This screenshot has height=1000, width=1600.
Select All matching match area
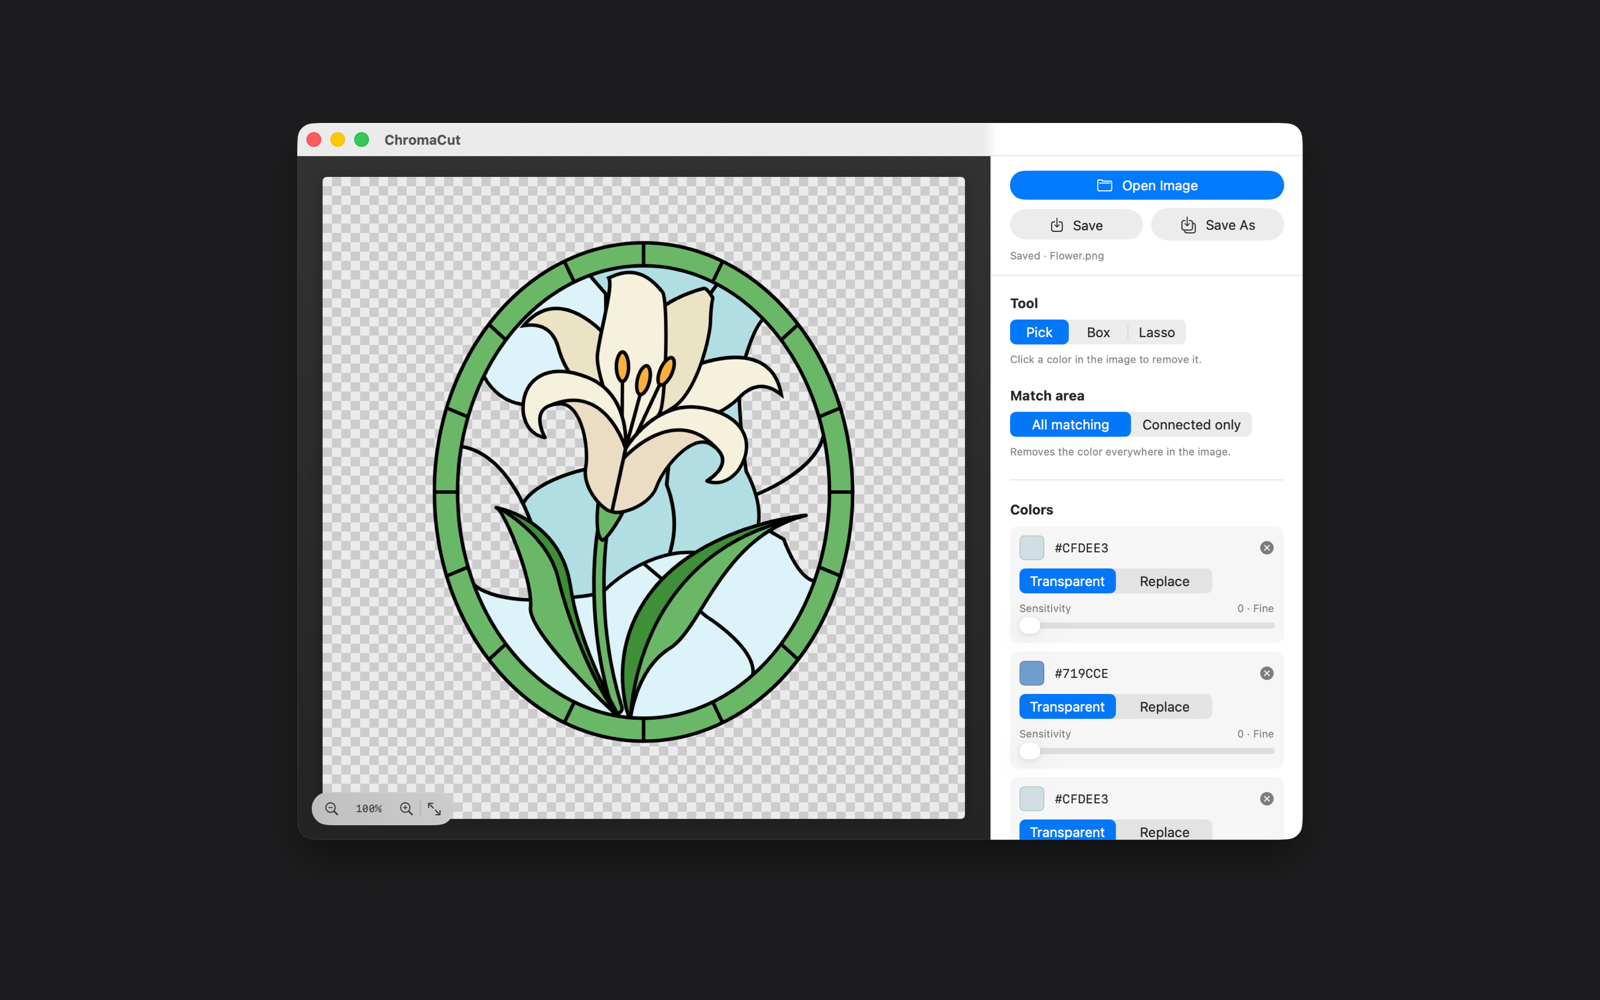click(x=1070, y=425)
